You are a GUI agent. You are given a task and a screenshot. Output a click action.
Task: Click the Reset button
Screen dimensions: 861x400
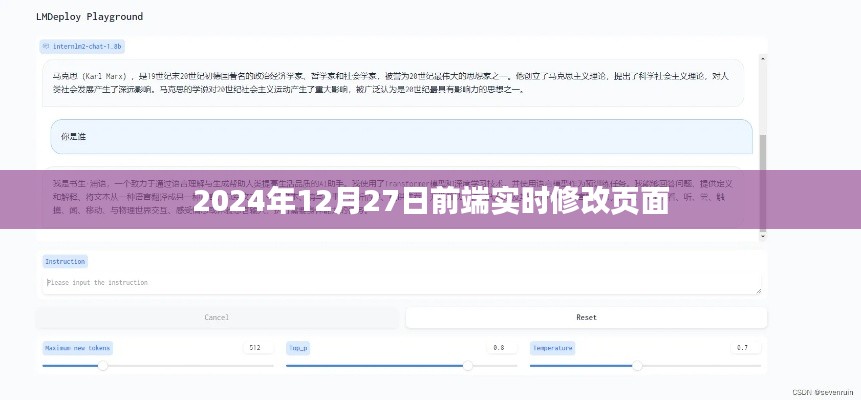pos(586,317)
